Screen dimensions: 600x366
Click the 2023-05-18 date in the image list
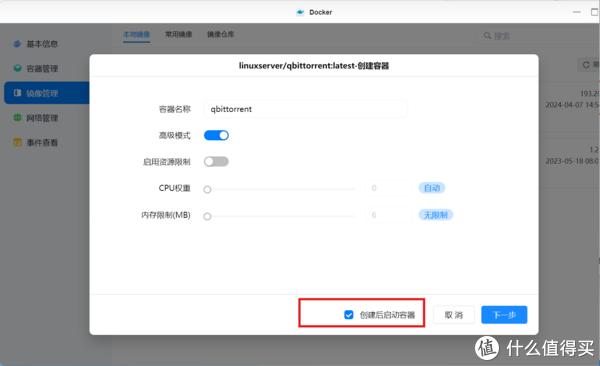point(572,161)
